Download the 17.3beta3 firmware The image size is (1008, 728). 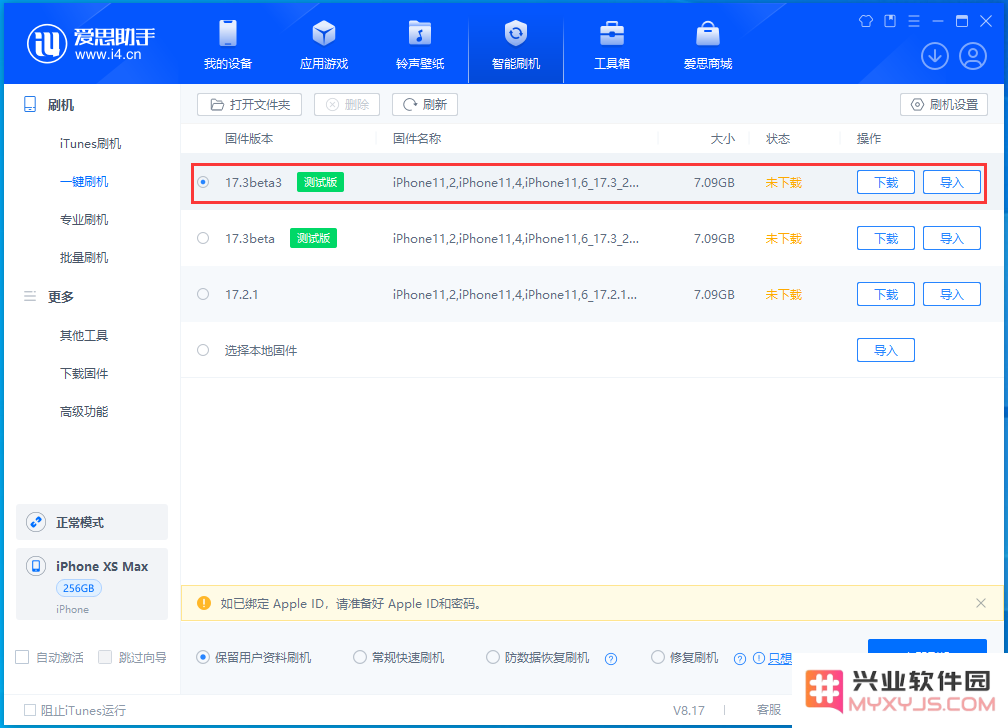coord(885,182)
